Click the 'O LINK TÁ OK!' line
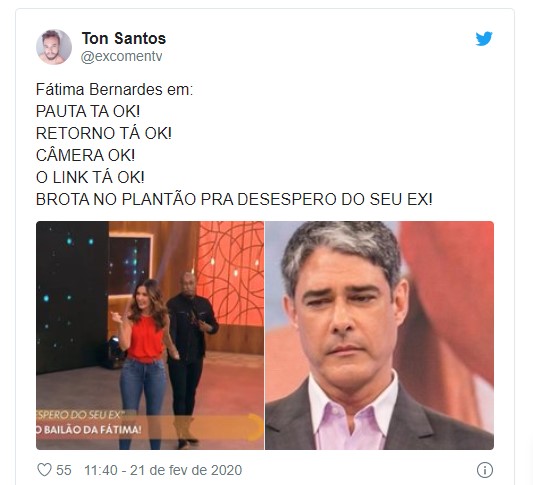Screen dimensions: 533x485 [x=90, y=177]
